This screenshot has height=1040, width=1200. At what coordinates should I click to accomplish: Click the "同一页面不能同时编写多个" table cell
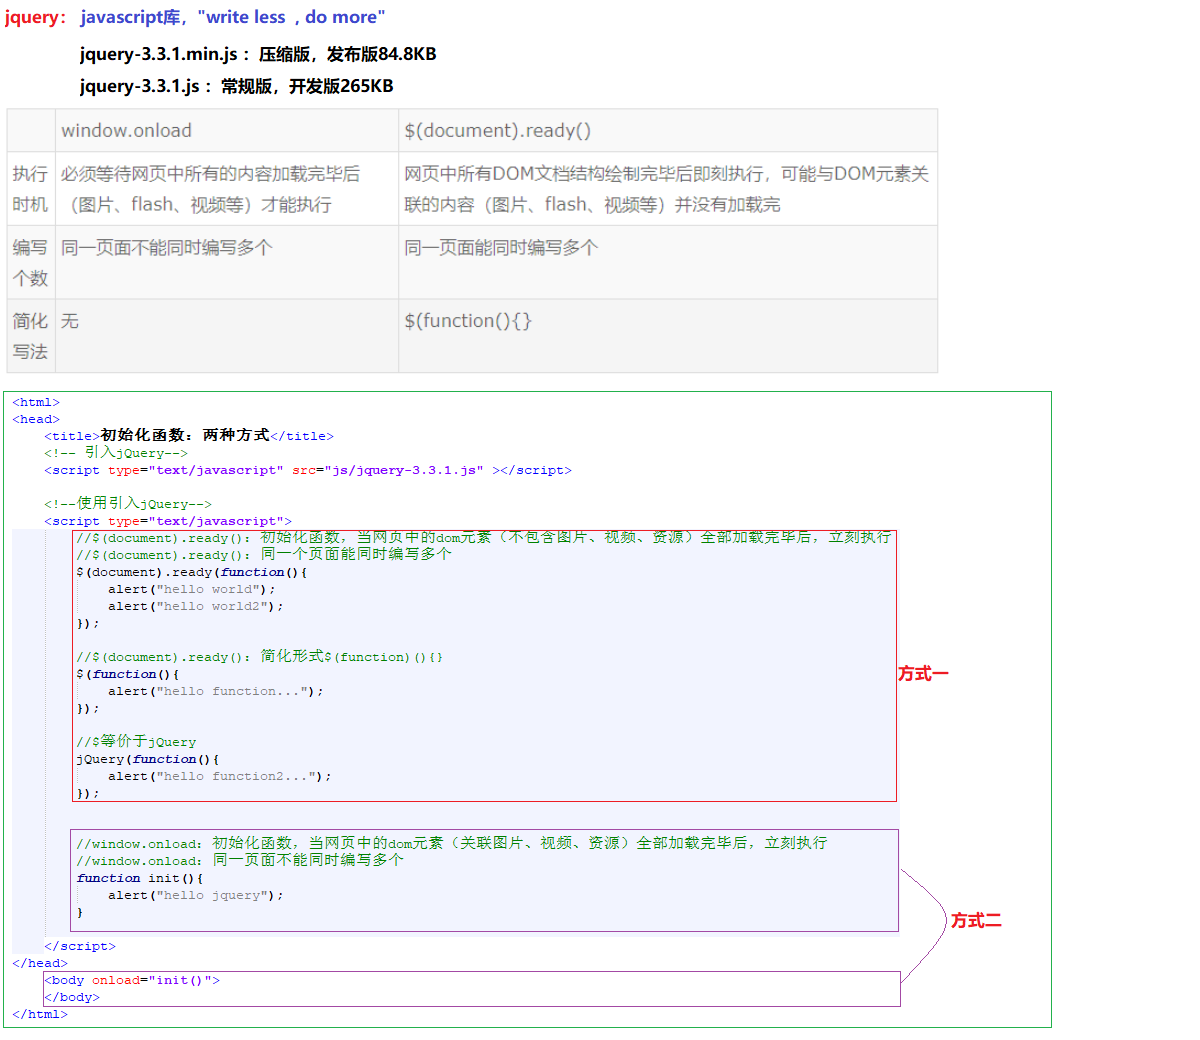167,248
